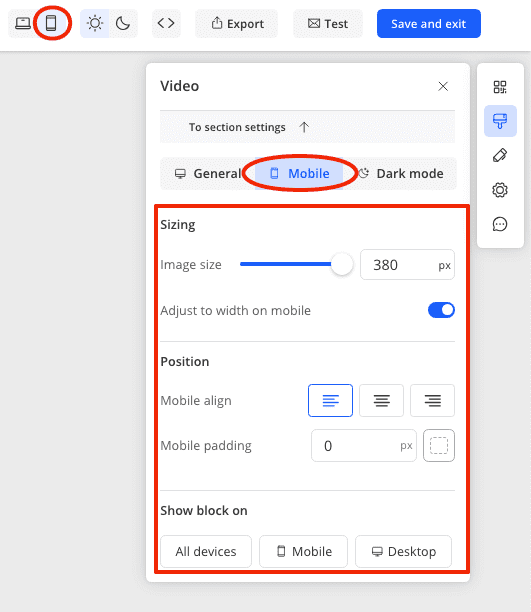Toggle Adjust to width on mobile
This screenshot has width=531, height=612.
(441, 310)
